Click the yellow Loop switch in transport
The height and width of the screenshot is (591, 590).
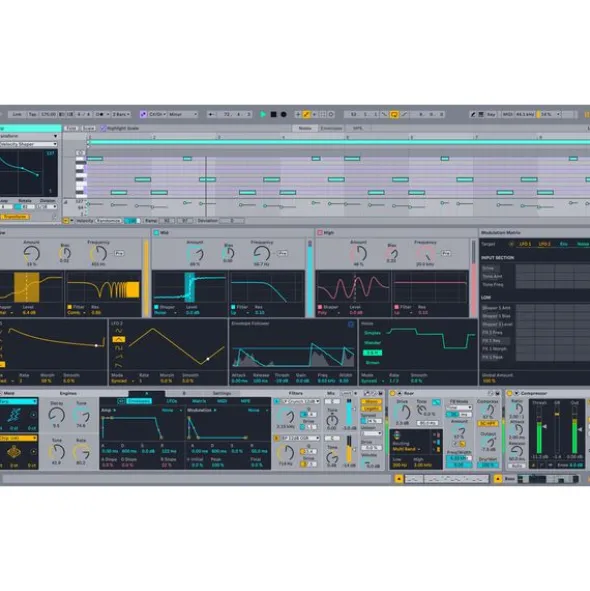tap(394, 114)
